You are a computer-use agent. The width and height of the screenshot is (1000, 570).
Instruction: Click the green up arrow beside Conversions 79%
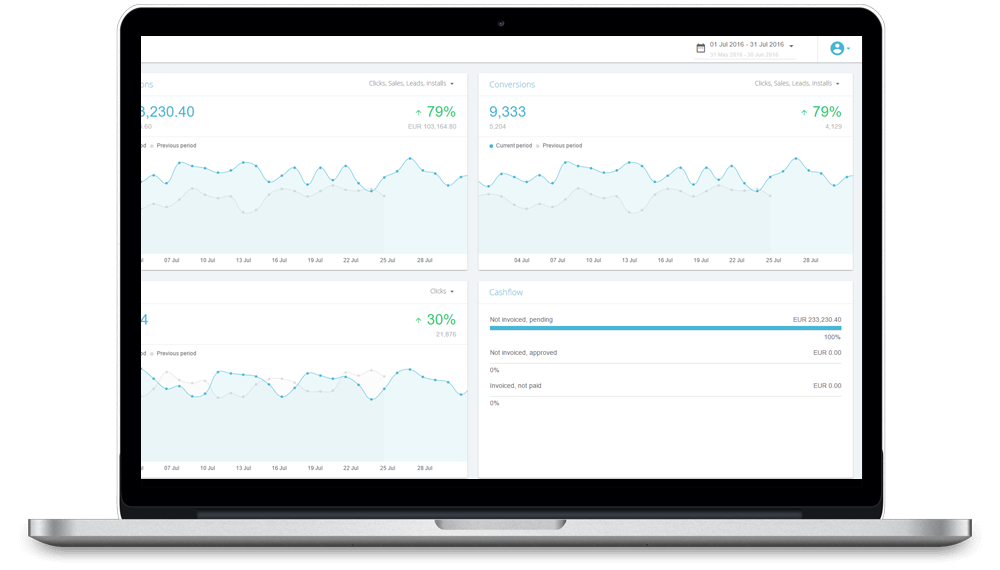point(804,113)
